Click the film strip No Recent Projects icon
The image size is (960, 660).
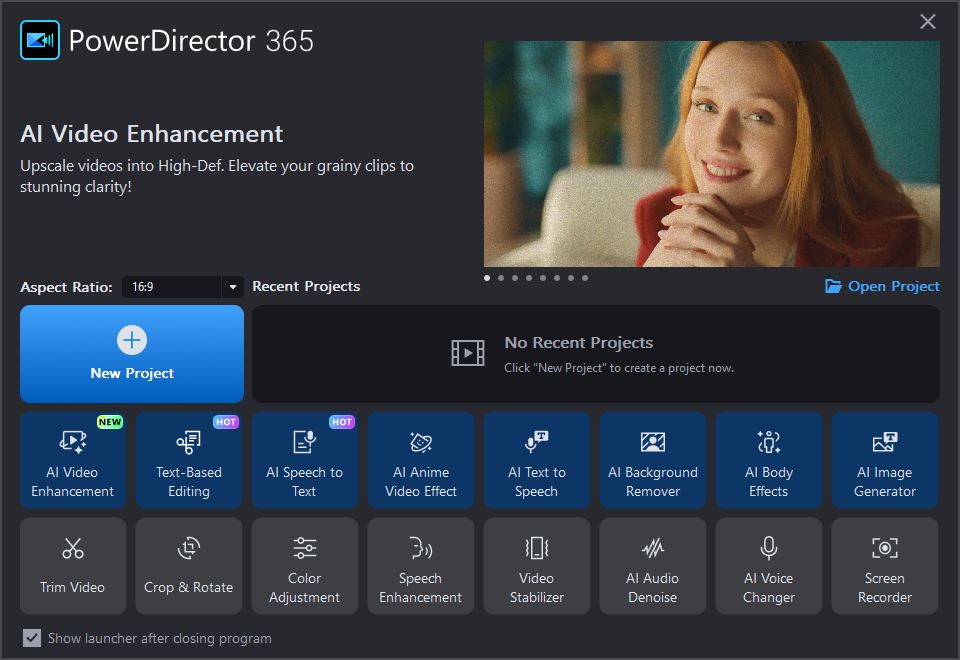pyautogui.click(x=468, y=353)
